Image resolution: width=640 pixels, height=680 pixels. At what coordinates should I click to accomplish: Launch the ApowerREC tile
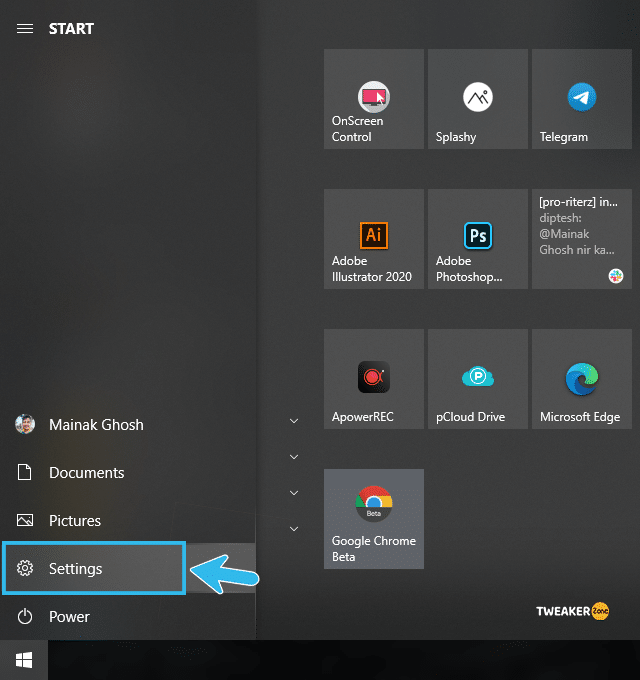point(374,379)
